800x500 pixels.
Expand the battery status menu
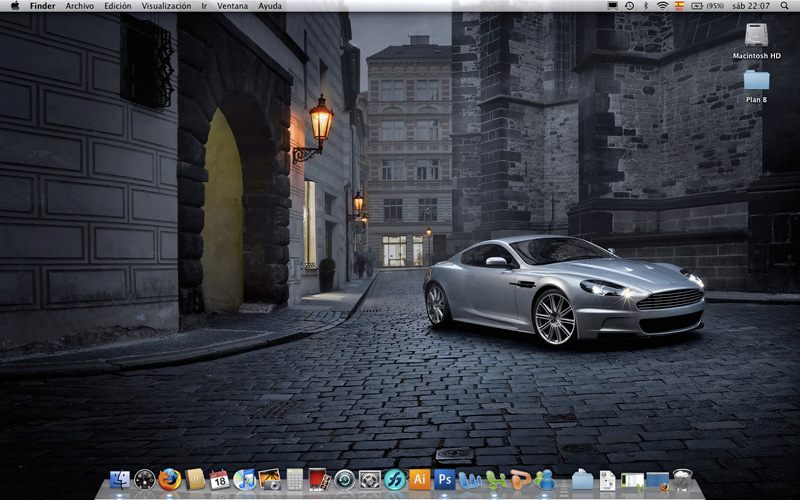697,6
